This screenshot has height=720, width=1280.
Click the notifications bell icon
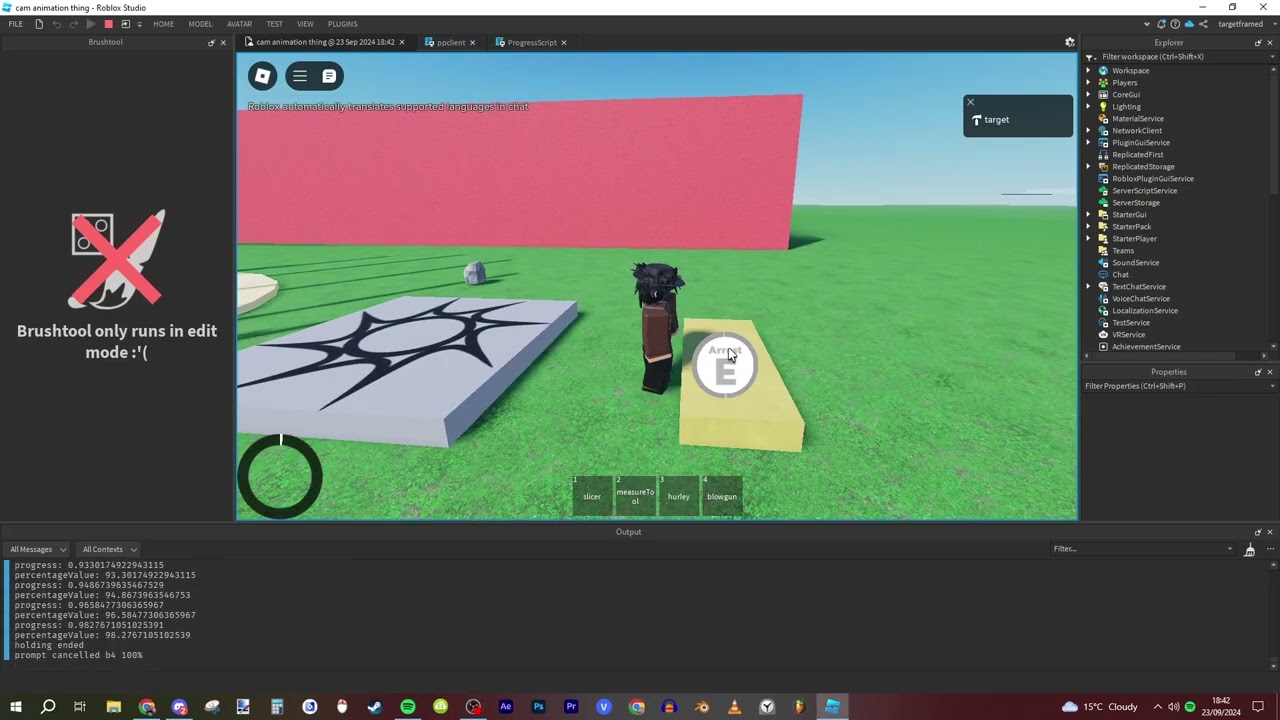[x=1161, y=24]
